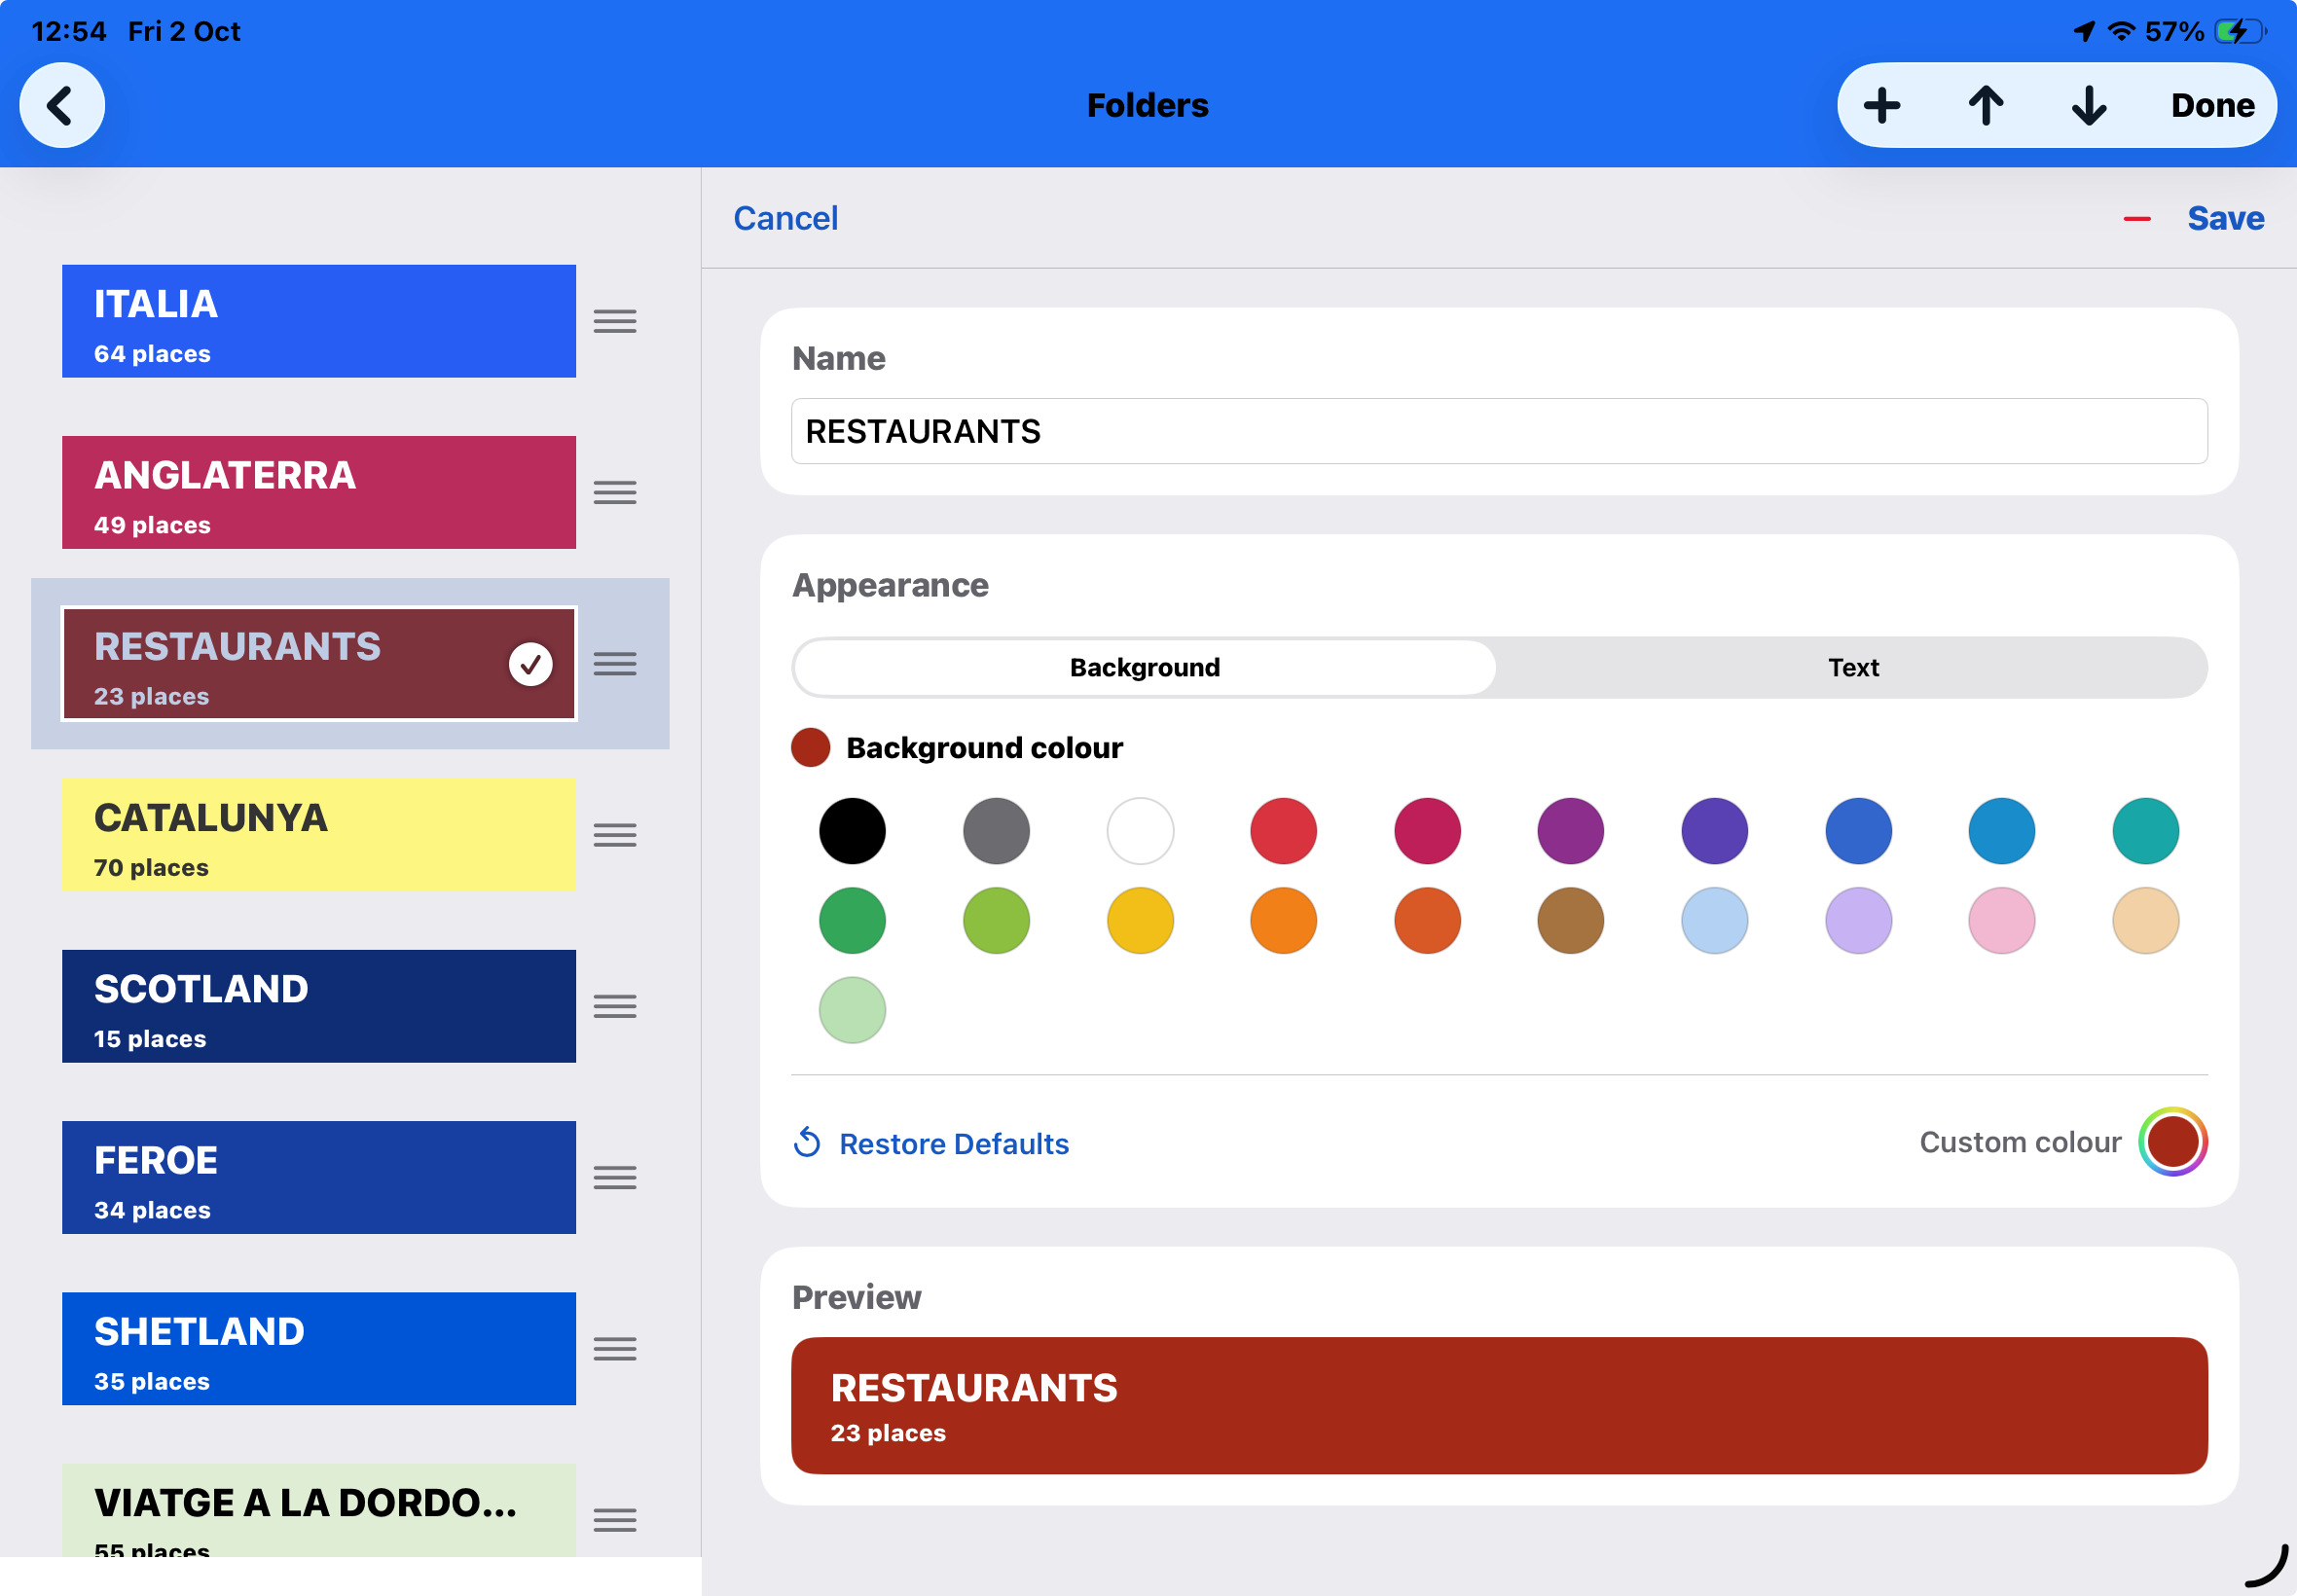Click the reorder handle beside RESTAURANTS
Screen dimensions: 2297x1596
pyautogui.click(x=615, y=664)
